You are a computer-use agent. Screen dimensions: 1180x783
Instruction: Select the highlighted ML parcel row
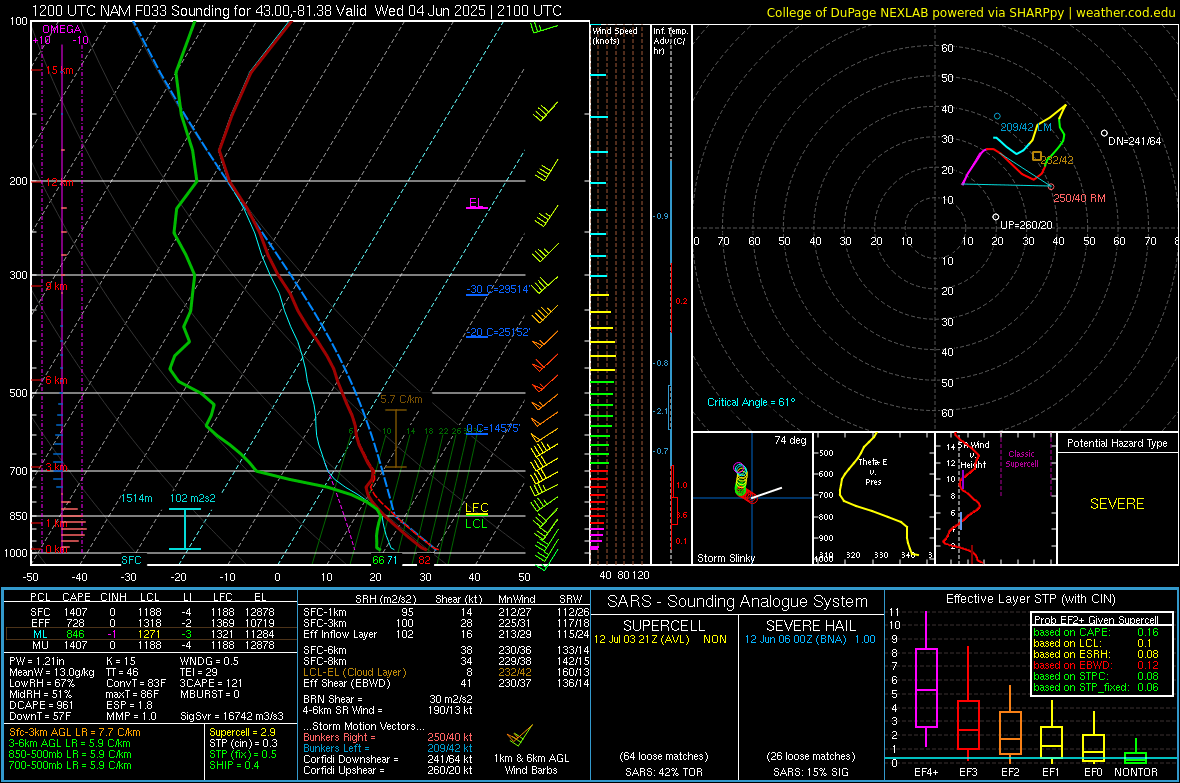151,634
